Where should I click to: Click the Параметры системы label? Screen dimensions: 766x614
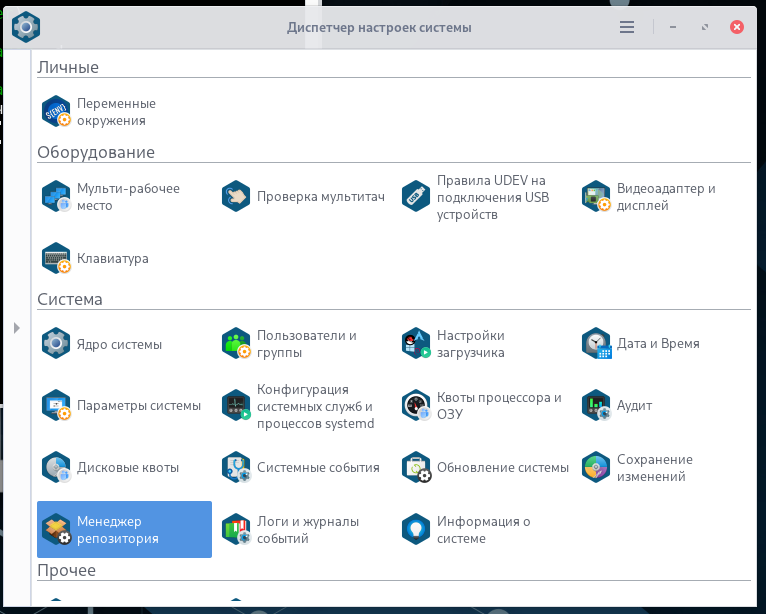(x=139, y=405)
